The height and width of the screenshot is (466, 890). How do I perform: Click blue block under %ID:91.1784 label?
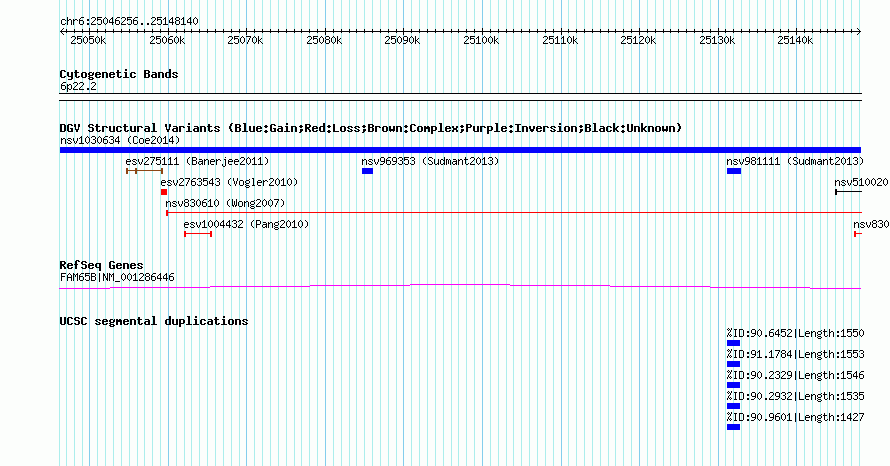[733, 364]
